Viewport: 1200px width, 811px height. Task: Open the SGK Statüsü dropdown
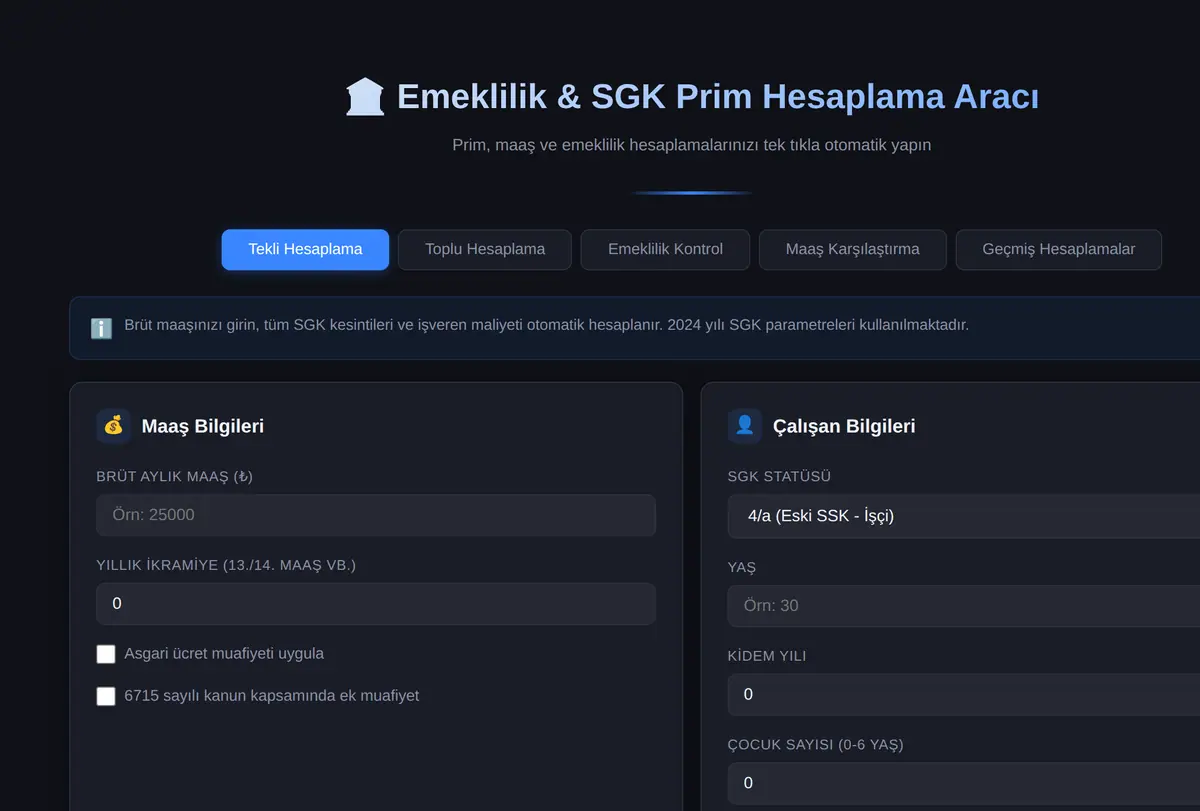(x=964, y=516)
